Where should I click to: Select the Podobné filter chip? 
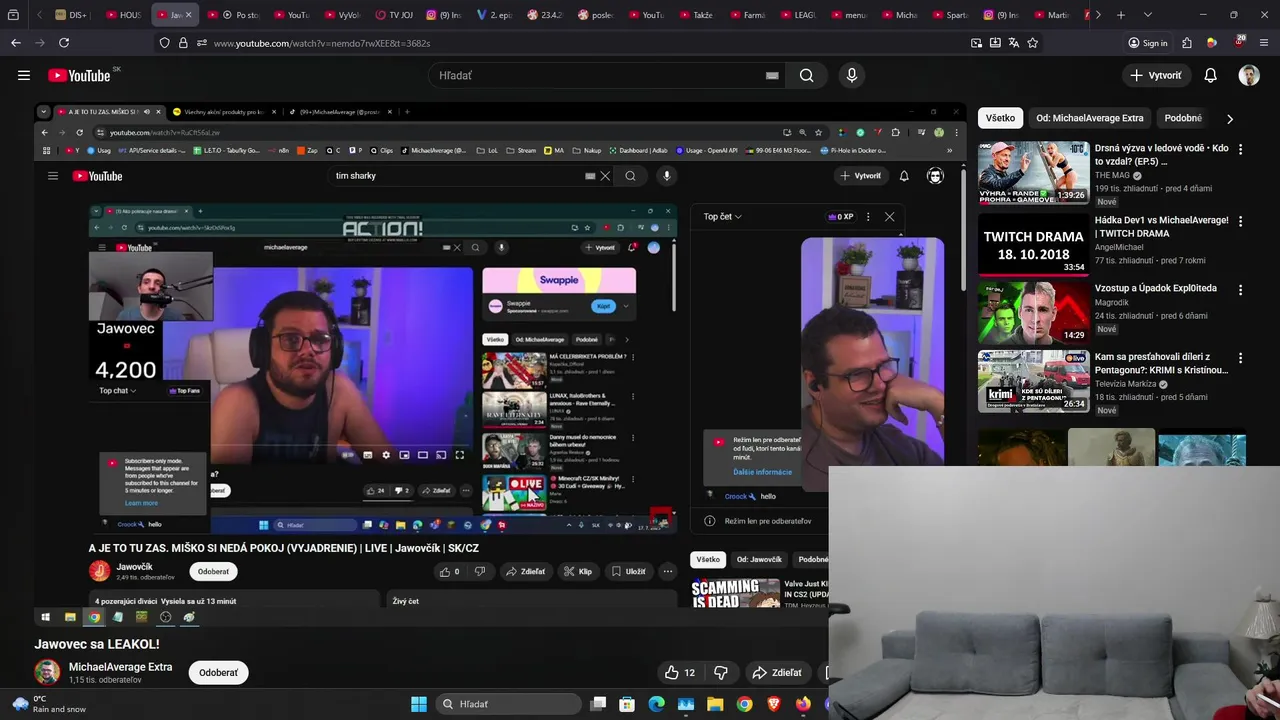(x=1183, y=118)
